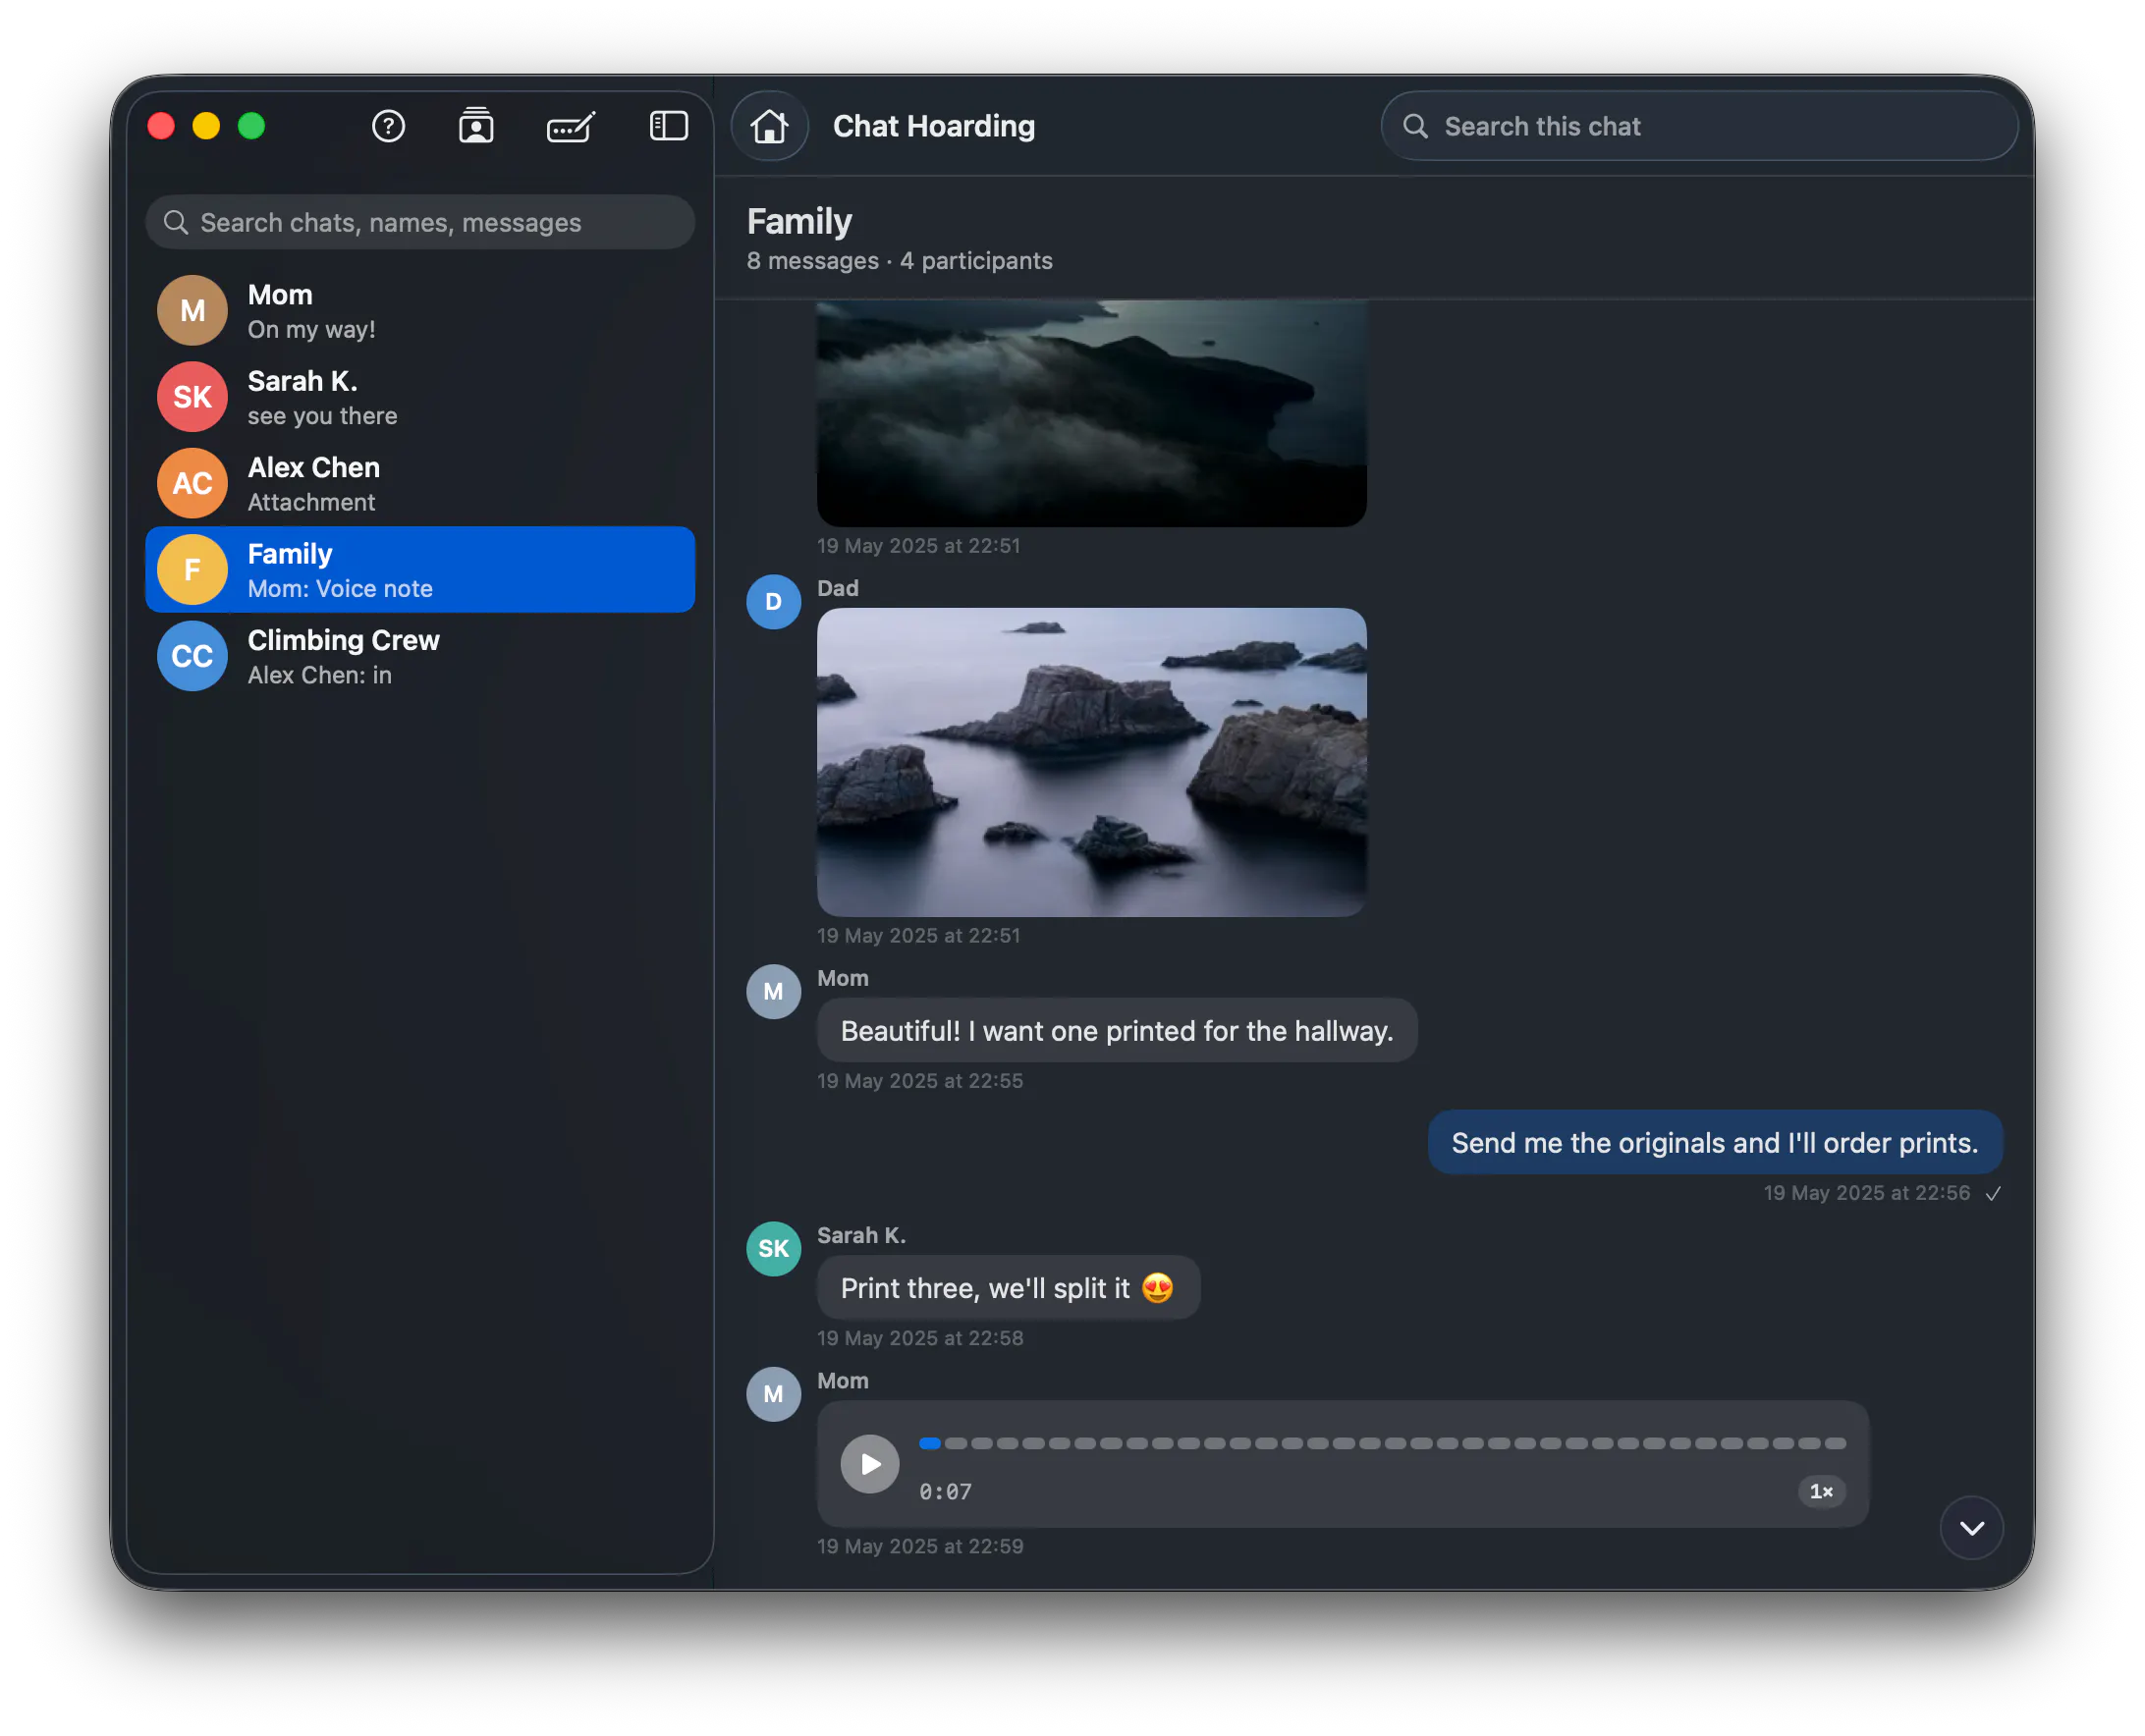Click the yellow F Family avatar
The height and width of the screenshot is (1736, 2145).
[192, 569]
